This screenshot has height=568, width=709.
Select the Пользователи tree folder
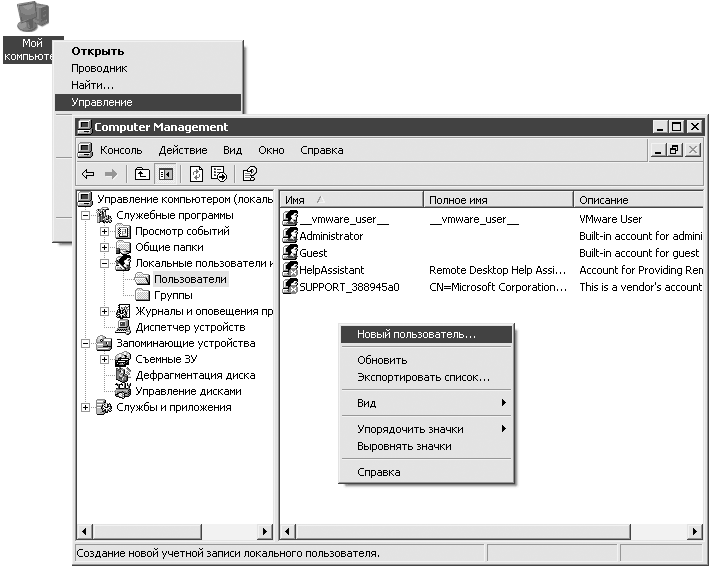click(190, 279)
